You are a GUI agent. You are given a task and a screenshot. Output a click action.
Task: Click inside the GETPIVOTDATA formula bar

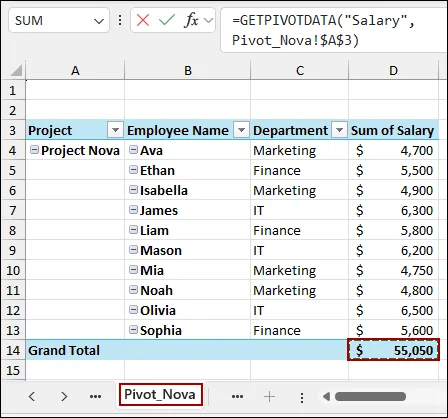click(x=333, y=30)
